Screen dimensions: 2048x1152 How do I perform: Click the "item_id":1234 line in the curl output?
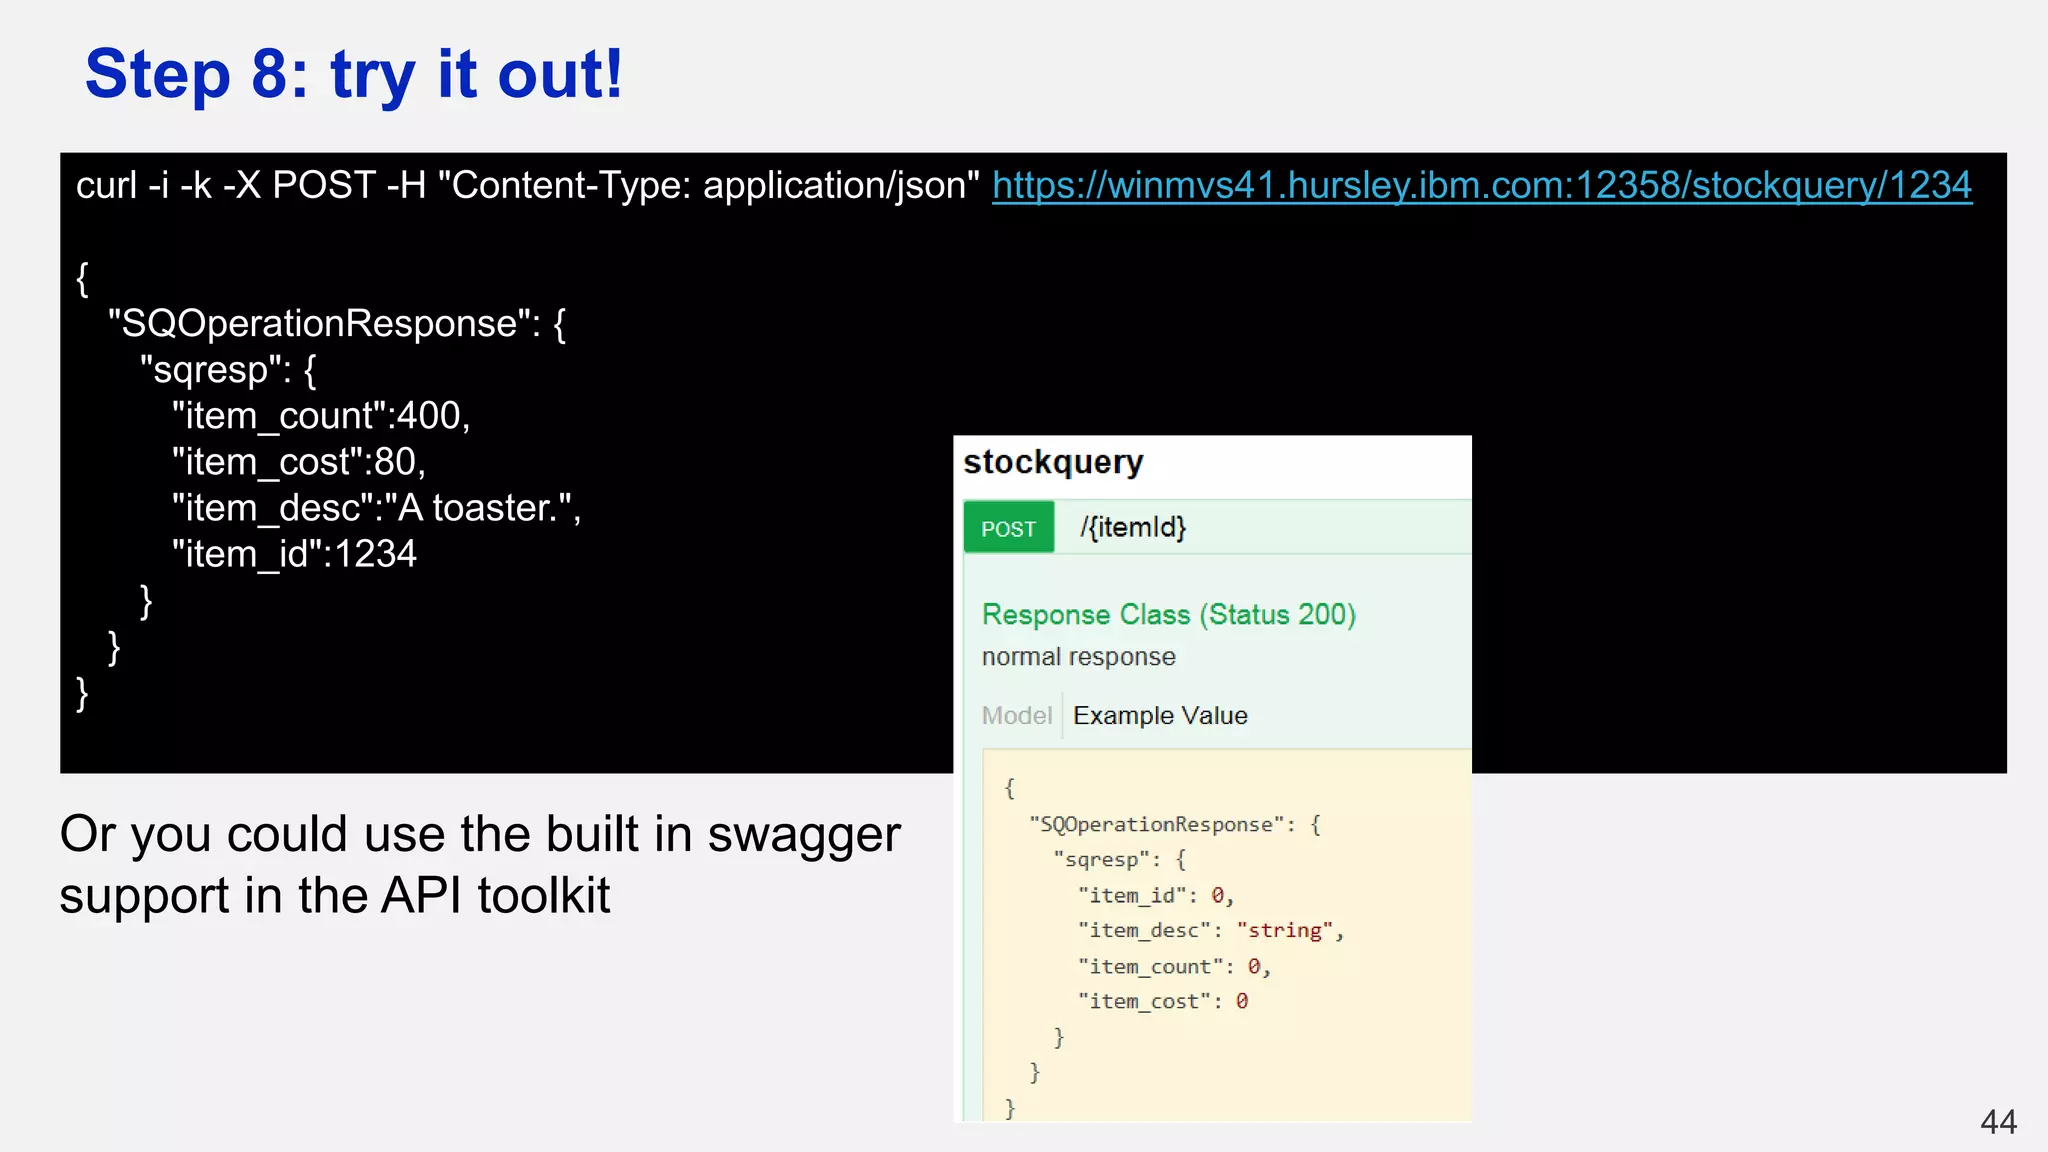point(294,554)
